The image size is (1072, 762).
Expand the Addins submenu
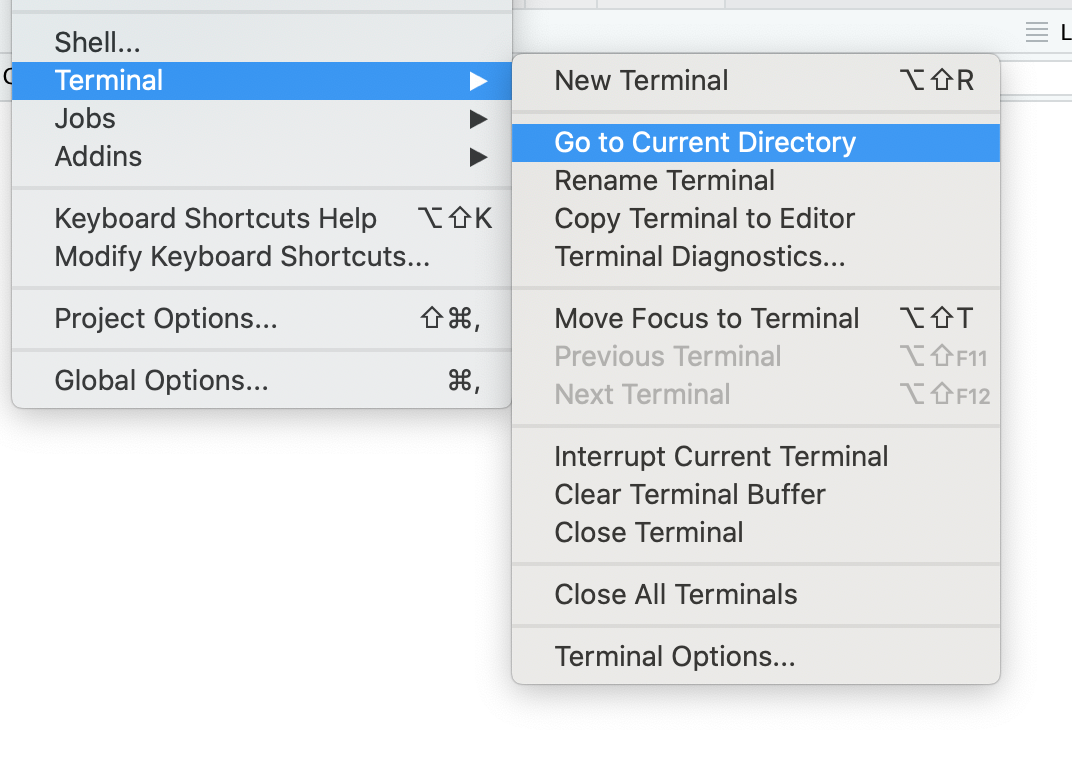pyautogui.click(x=478, y=156)
